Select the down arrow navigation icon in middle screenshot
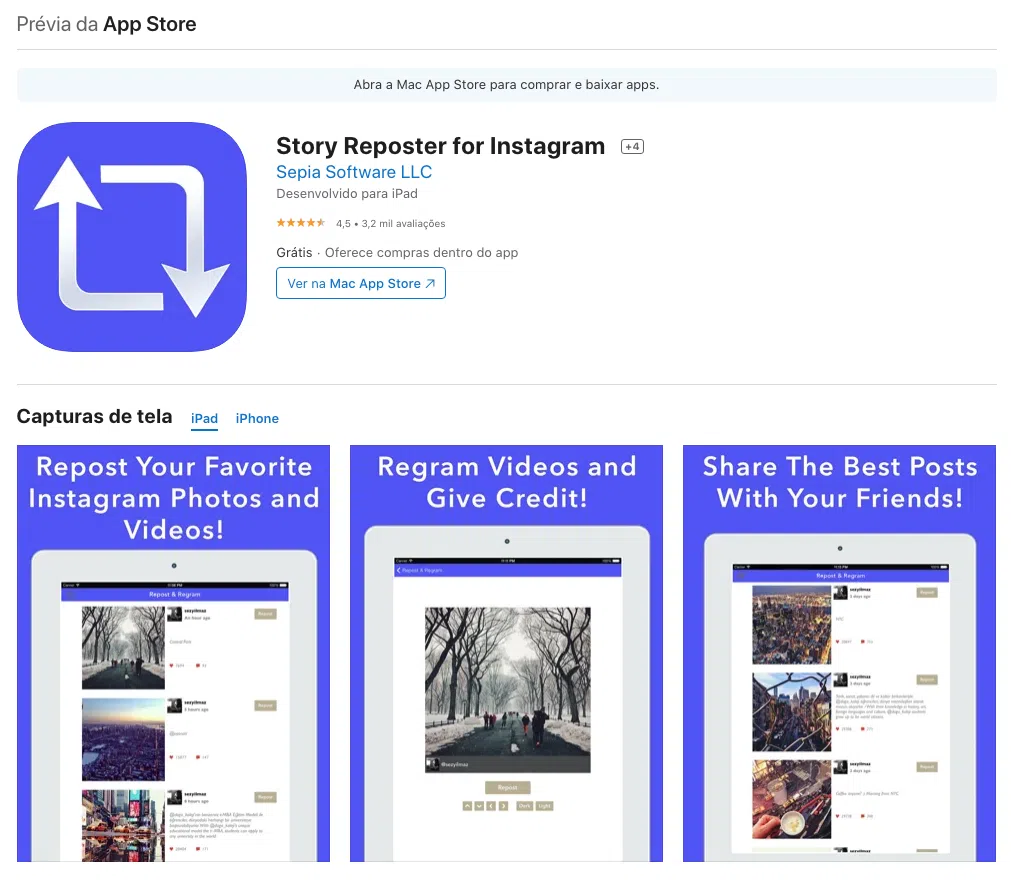This screenshot has height=883, width=1011. click(479, 806)
